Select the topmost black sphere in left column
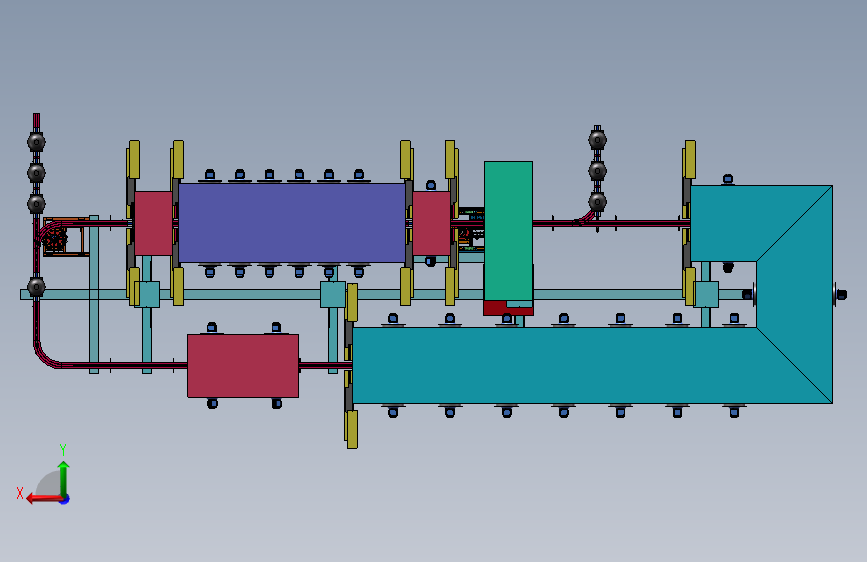The image size is (867, 562). tap(36, 142)
